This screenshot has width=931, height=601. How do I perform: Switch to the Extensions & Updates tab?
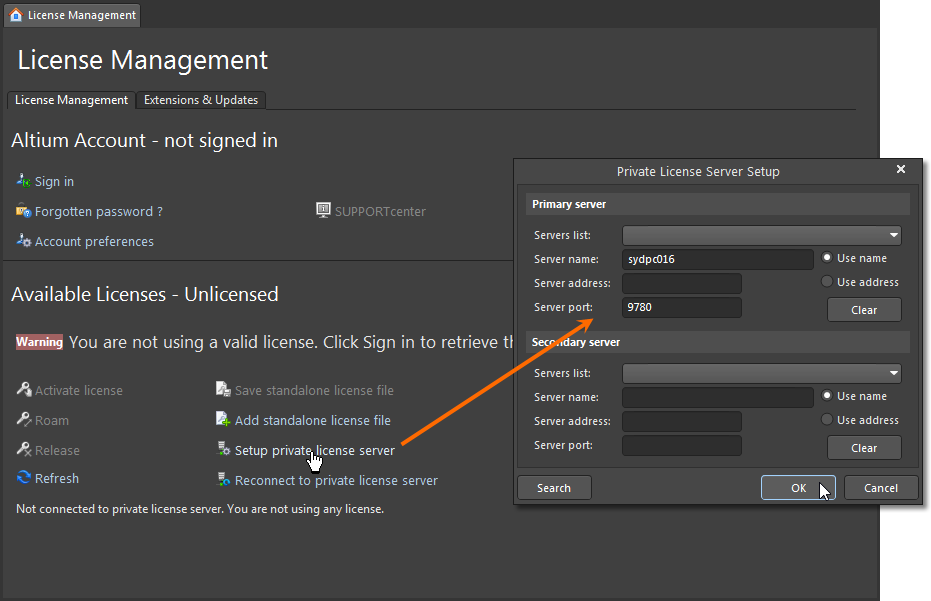[x=201, y=100]
